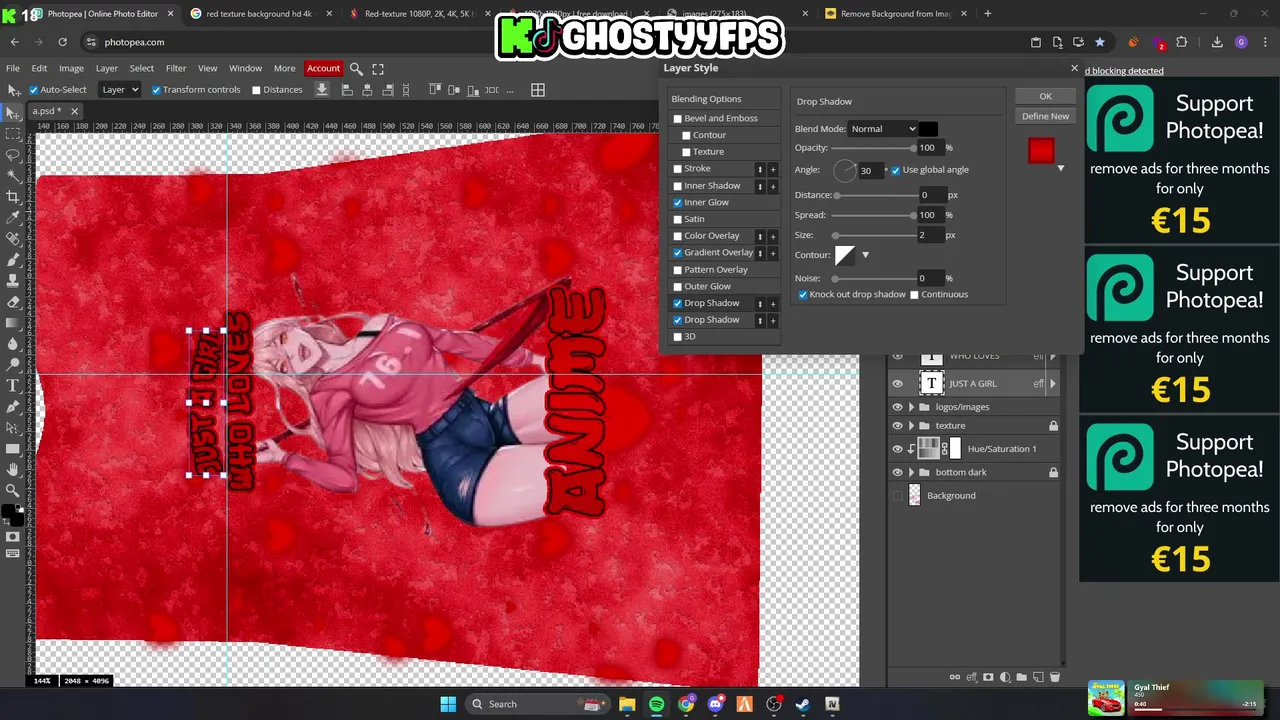The width and height of the screenshot is (1280, 720).
Task: Click the grid arrange icon in options bar
Action: click(x=537, y=90)
